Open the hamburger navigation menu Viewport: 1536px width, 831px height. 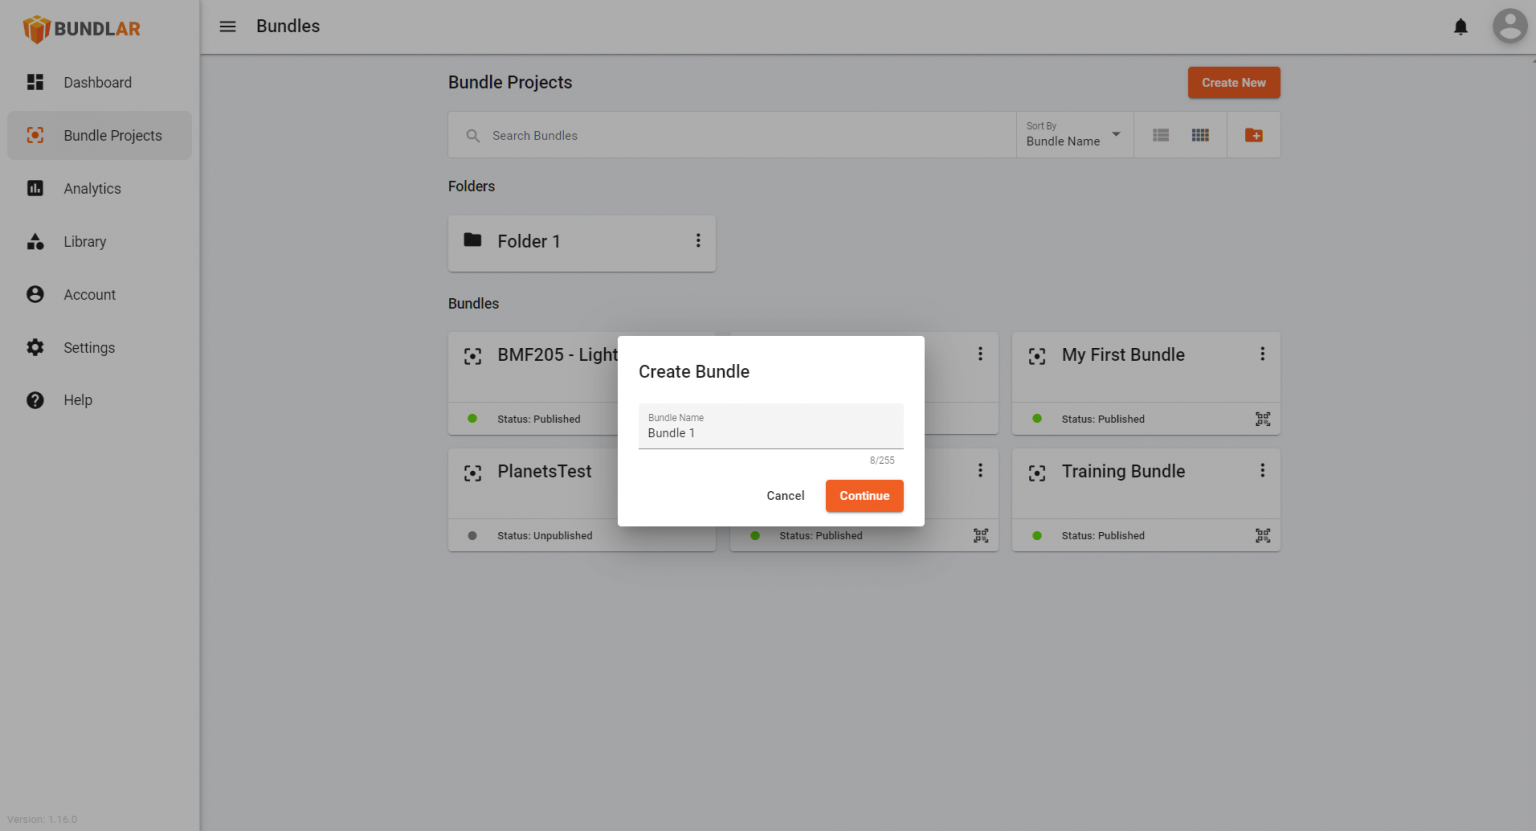coord(228,27)
